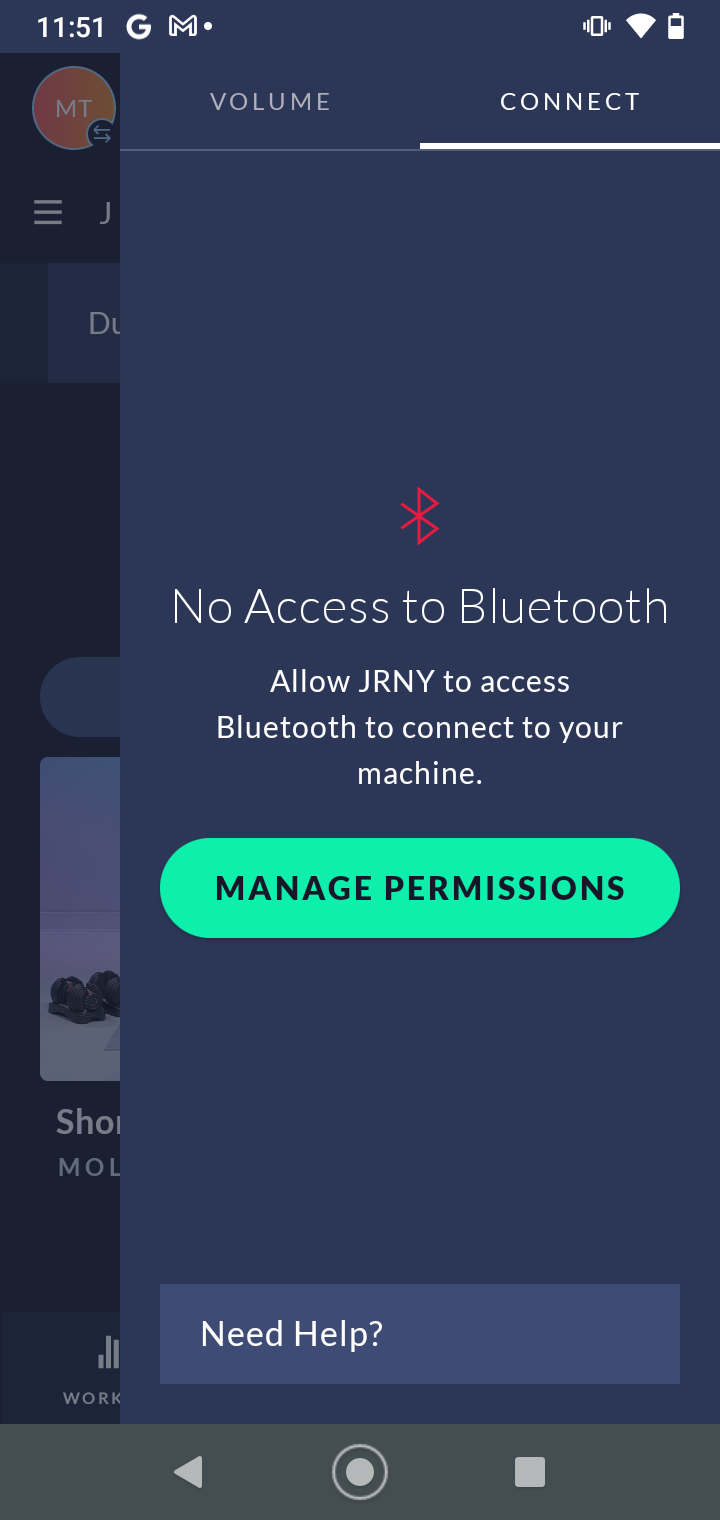Open the hamburger menu
The height and width of the screenshot is (1520, 720).
[48, 212]
